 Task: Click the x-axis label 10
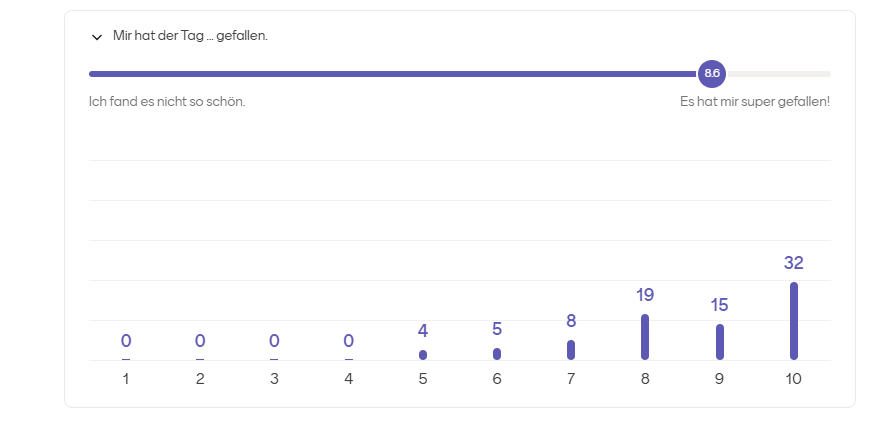(x=794, y=379)
